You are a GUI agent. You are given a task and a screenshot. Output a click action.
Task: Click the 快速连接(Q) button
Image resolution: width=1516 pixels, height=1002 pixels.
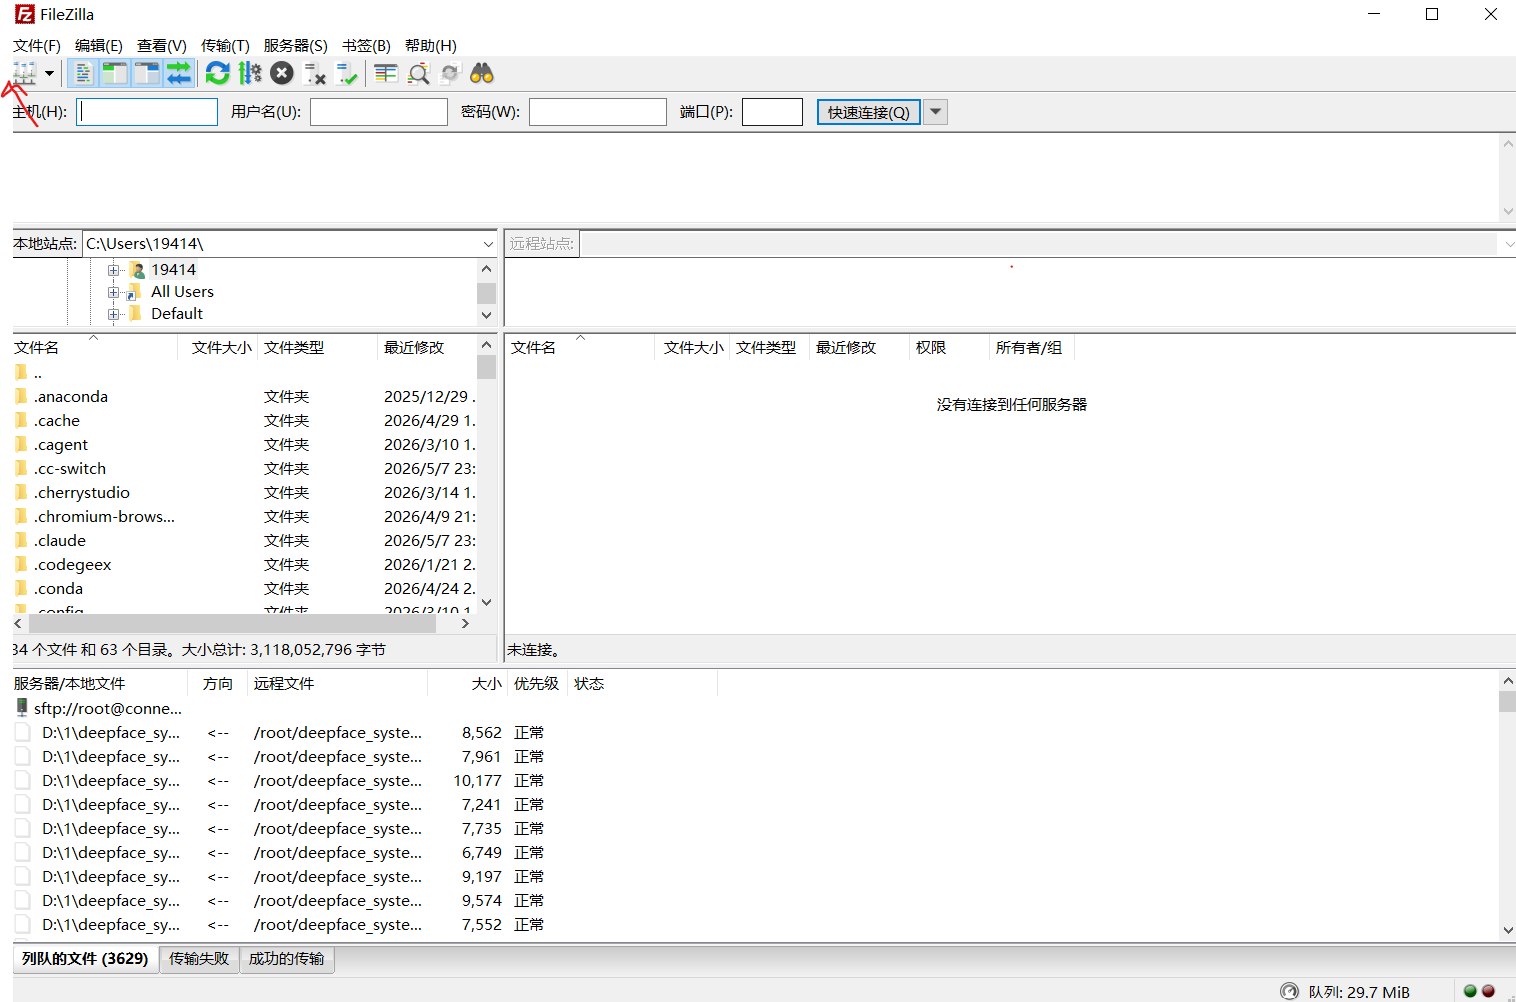pos(869,112)
